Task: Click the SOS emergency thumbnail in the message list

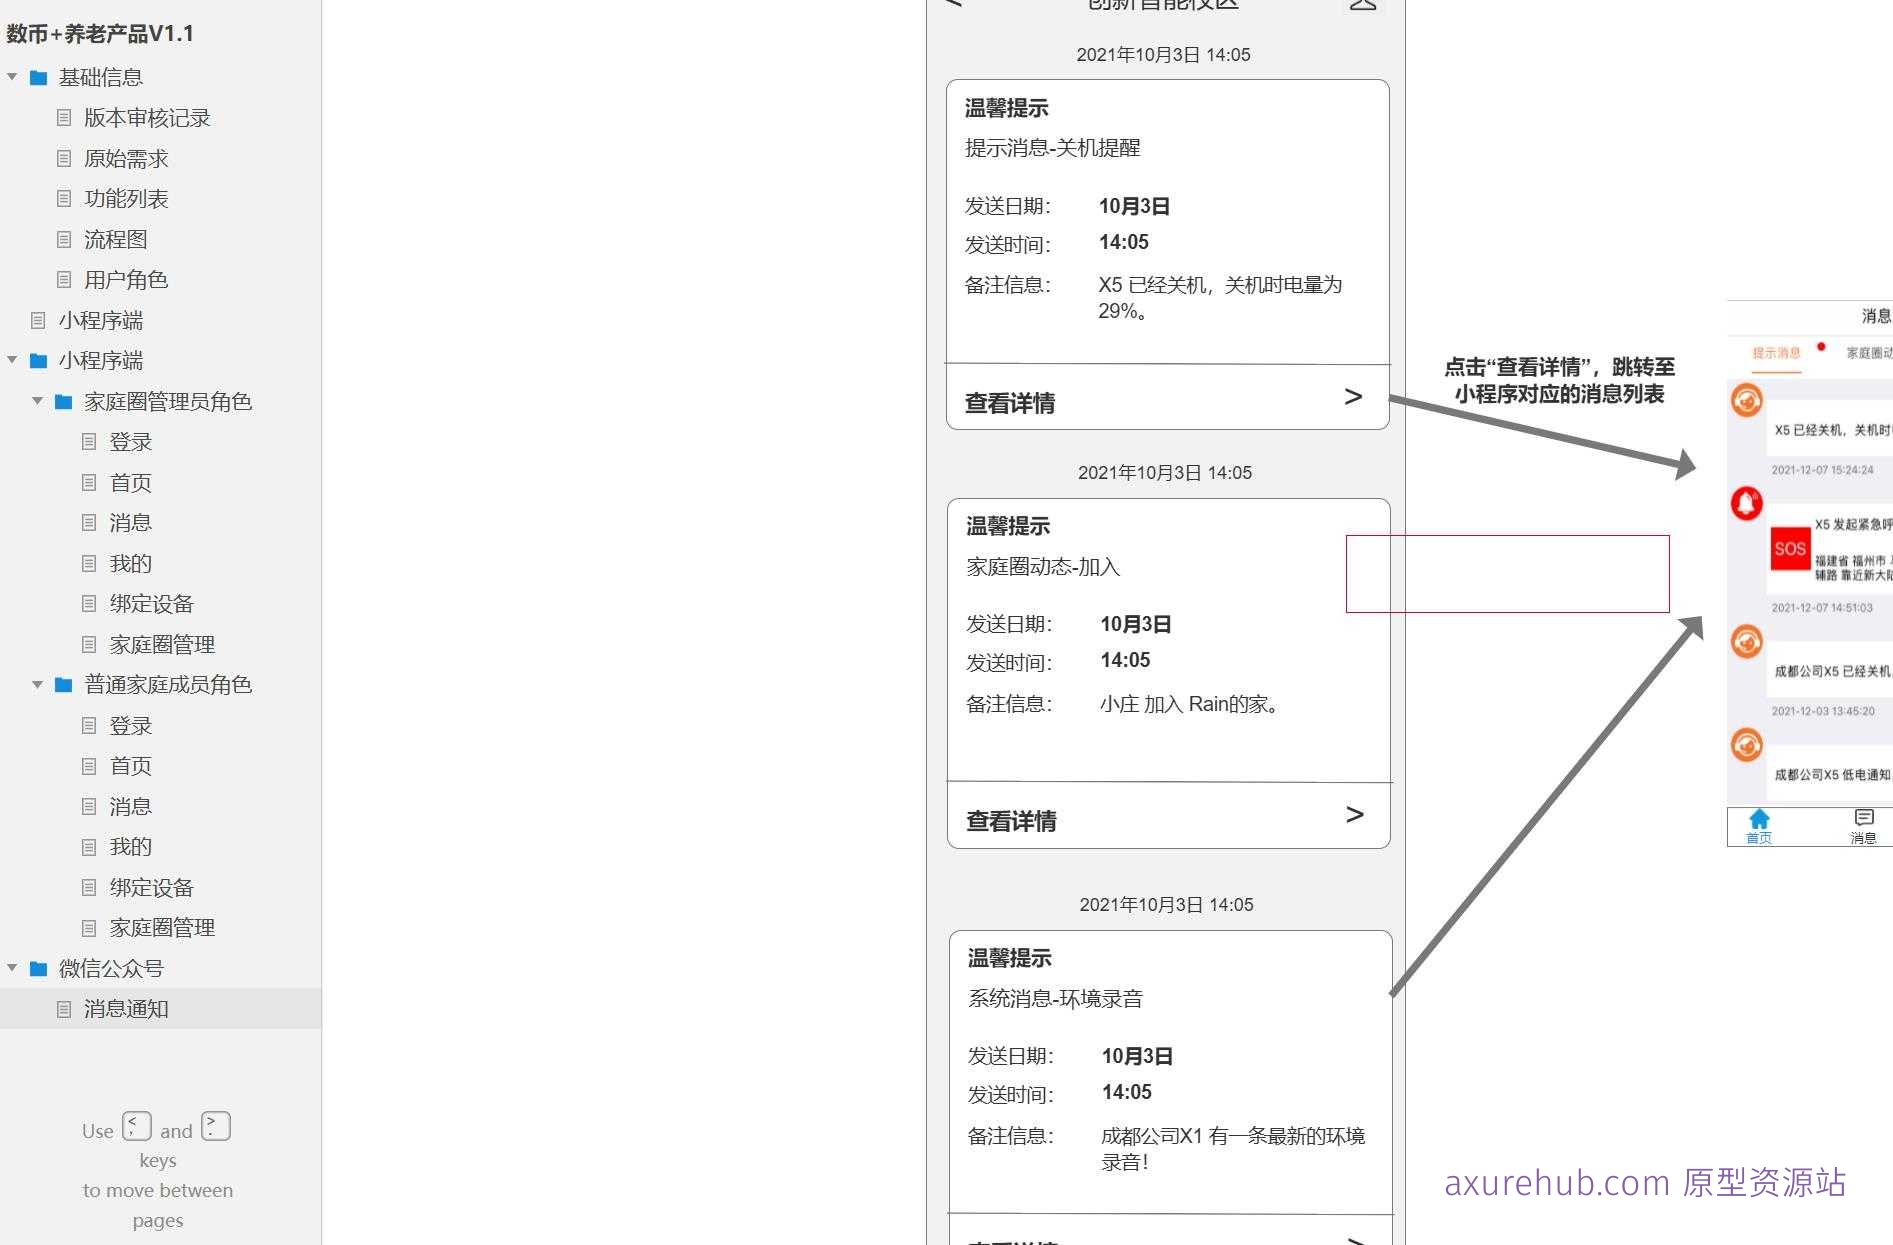Action: pyautogui.click(x=1791, y=548)
